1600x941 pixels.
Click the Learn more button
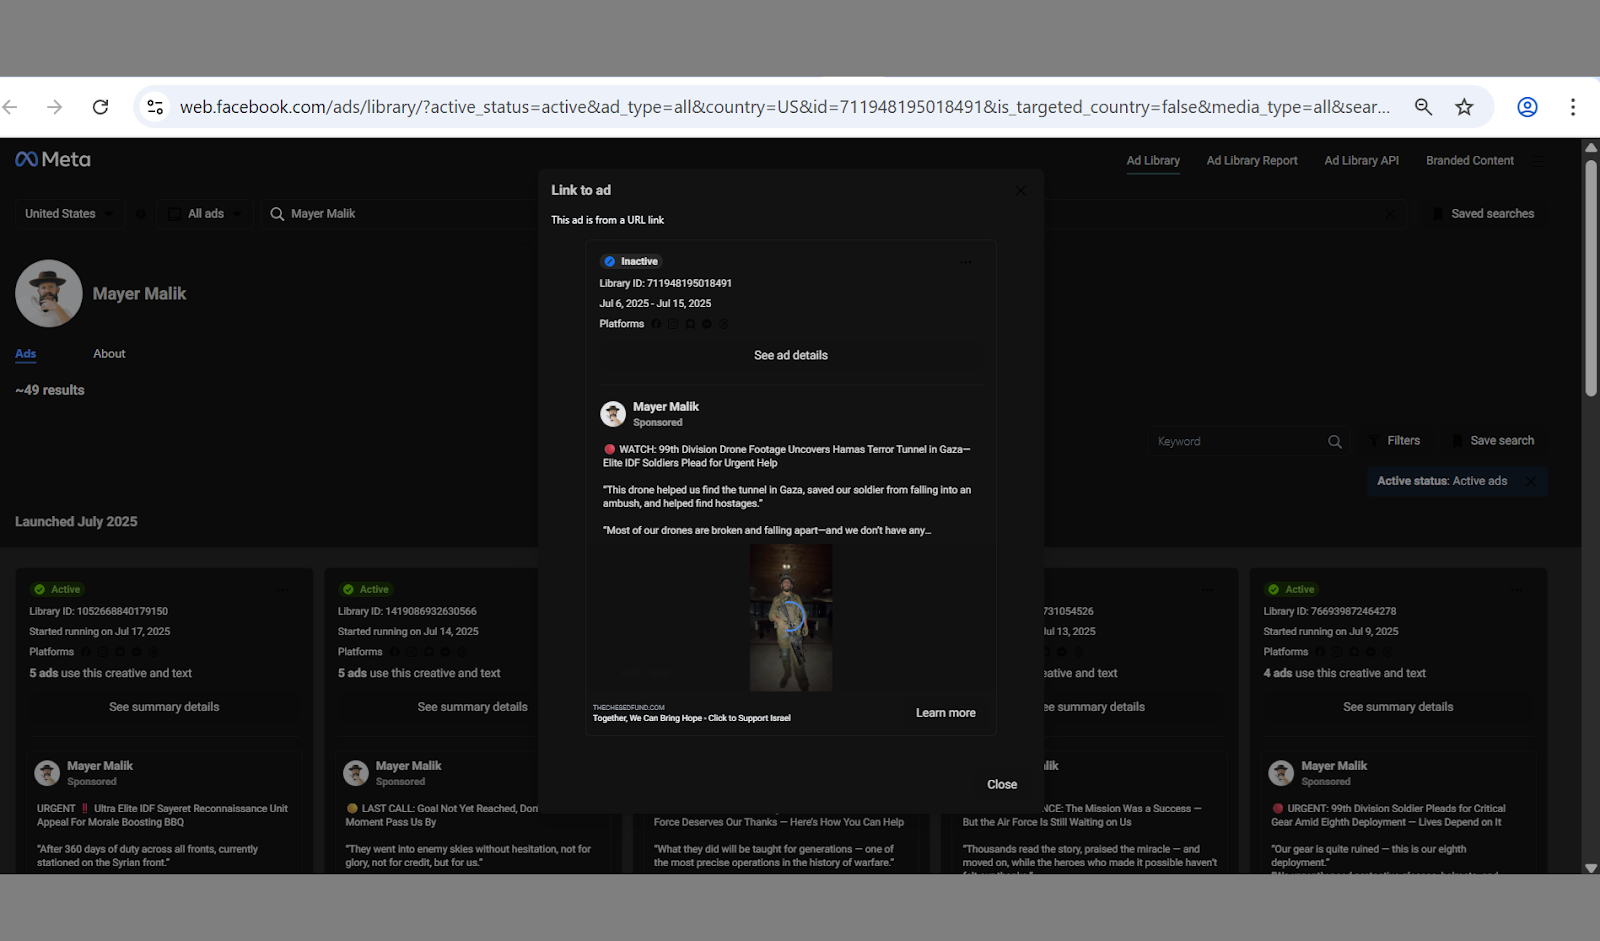(x=946, y=713)
